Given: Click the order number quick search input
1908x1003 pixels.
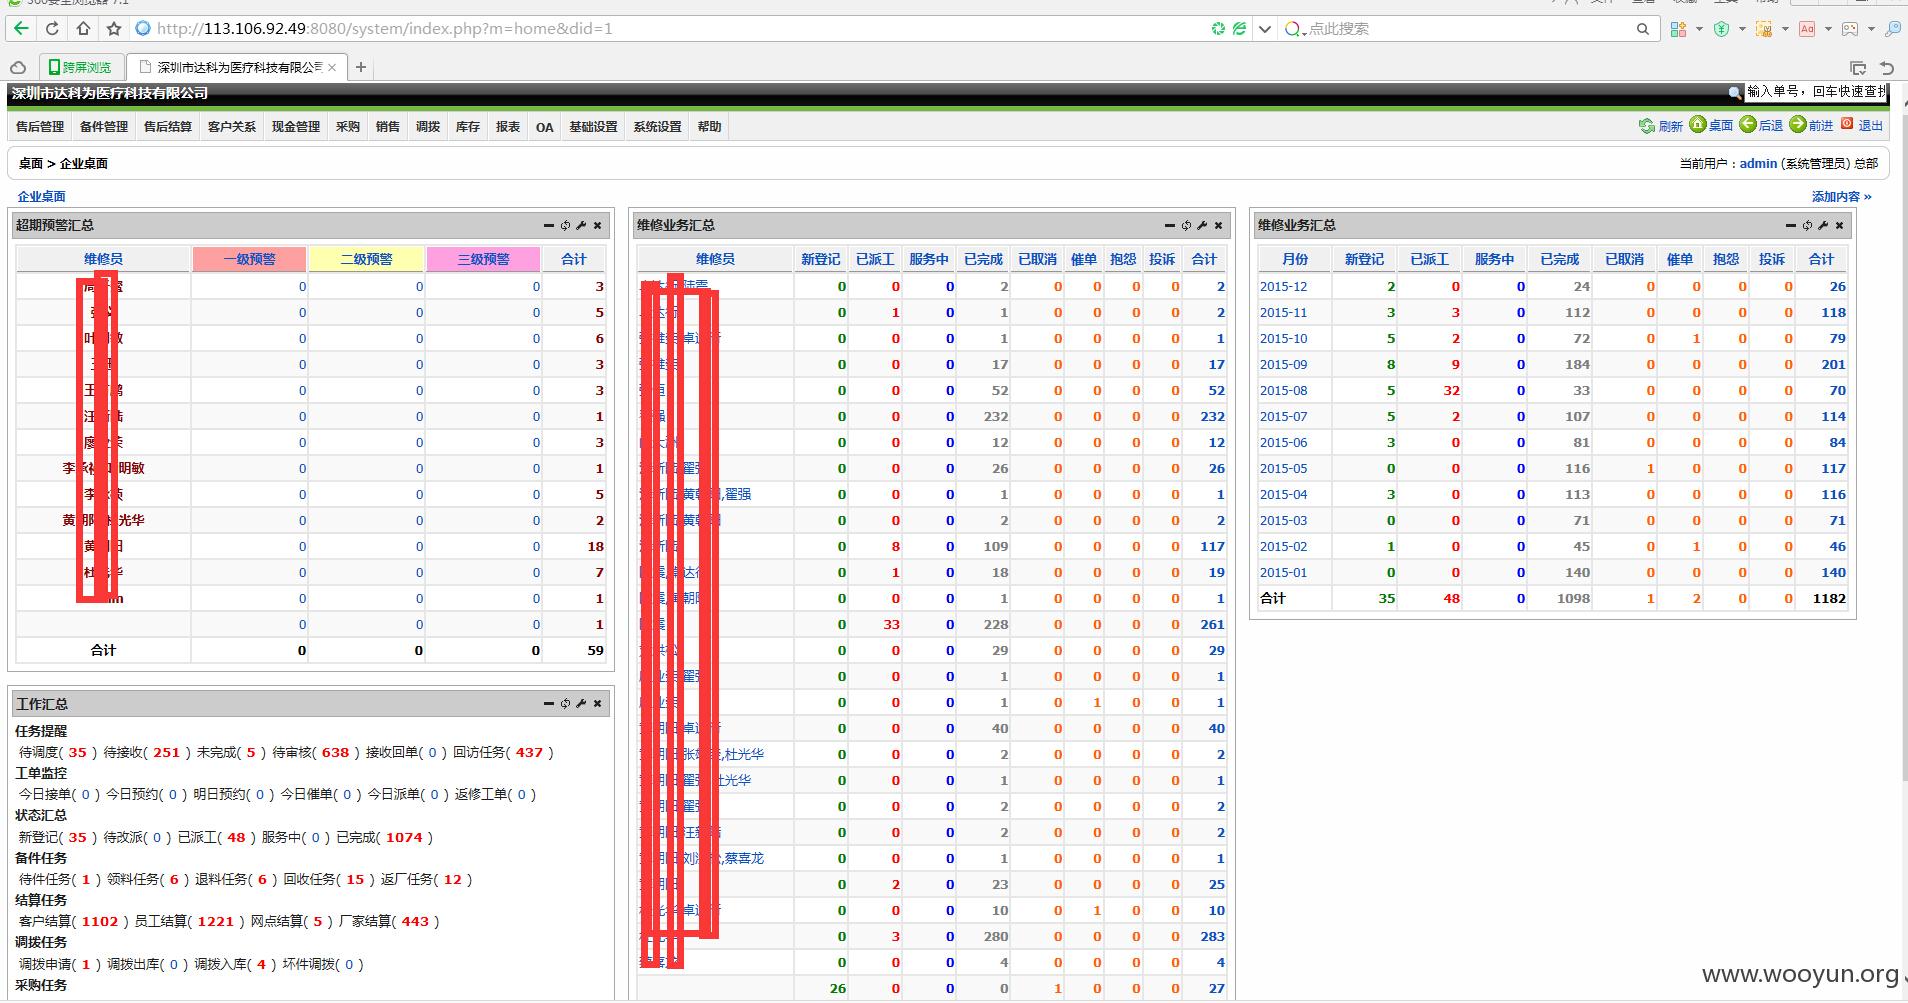Looking at the screenshot, I should click(x=1816, y=92).
